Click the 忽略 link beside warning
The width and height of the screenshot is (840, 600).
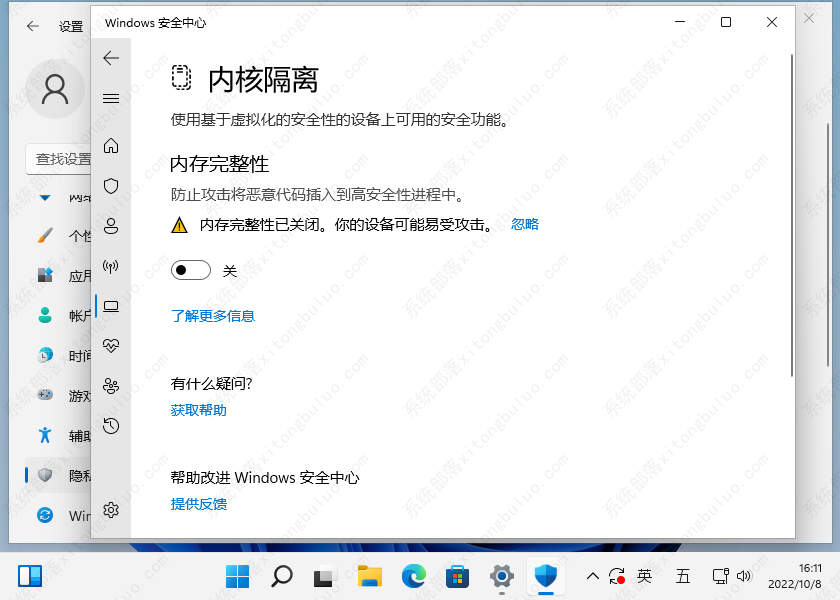[525, 225]
